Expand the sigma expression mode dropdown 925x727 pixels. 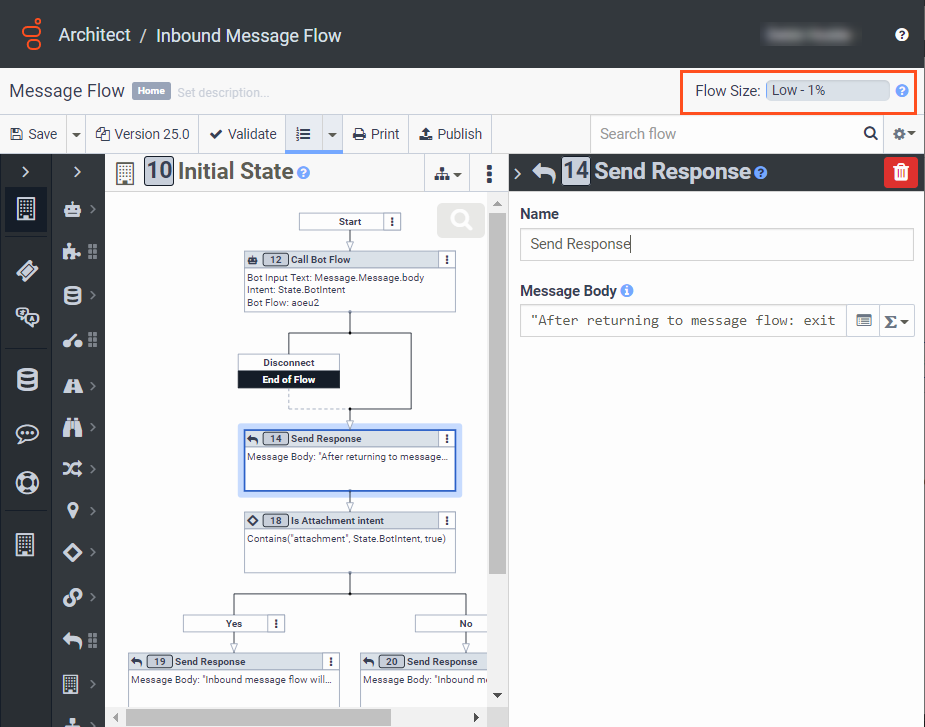coord(897,321)
